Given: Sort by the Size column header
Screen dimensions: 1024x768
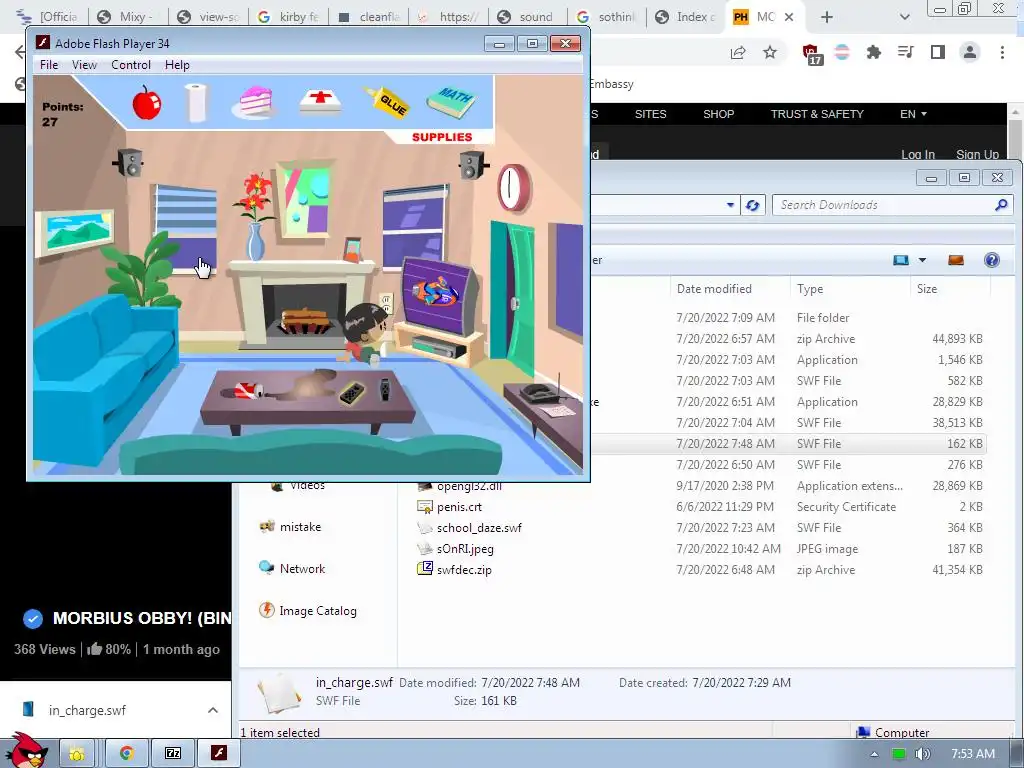Looking at the screenshot, I should point(950,289).
